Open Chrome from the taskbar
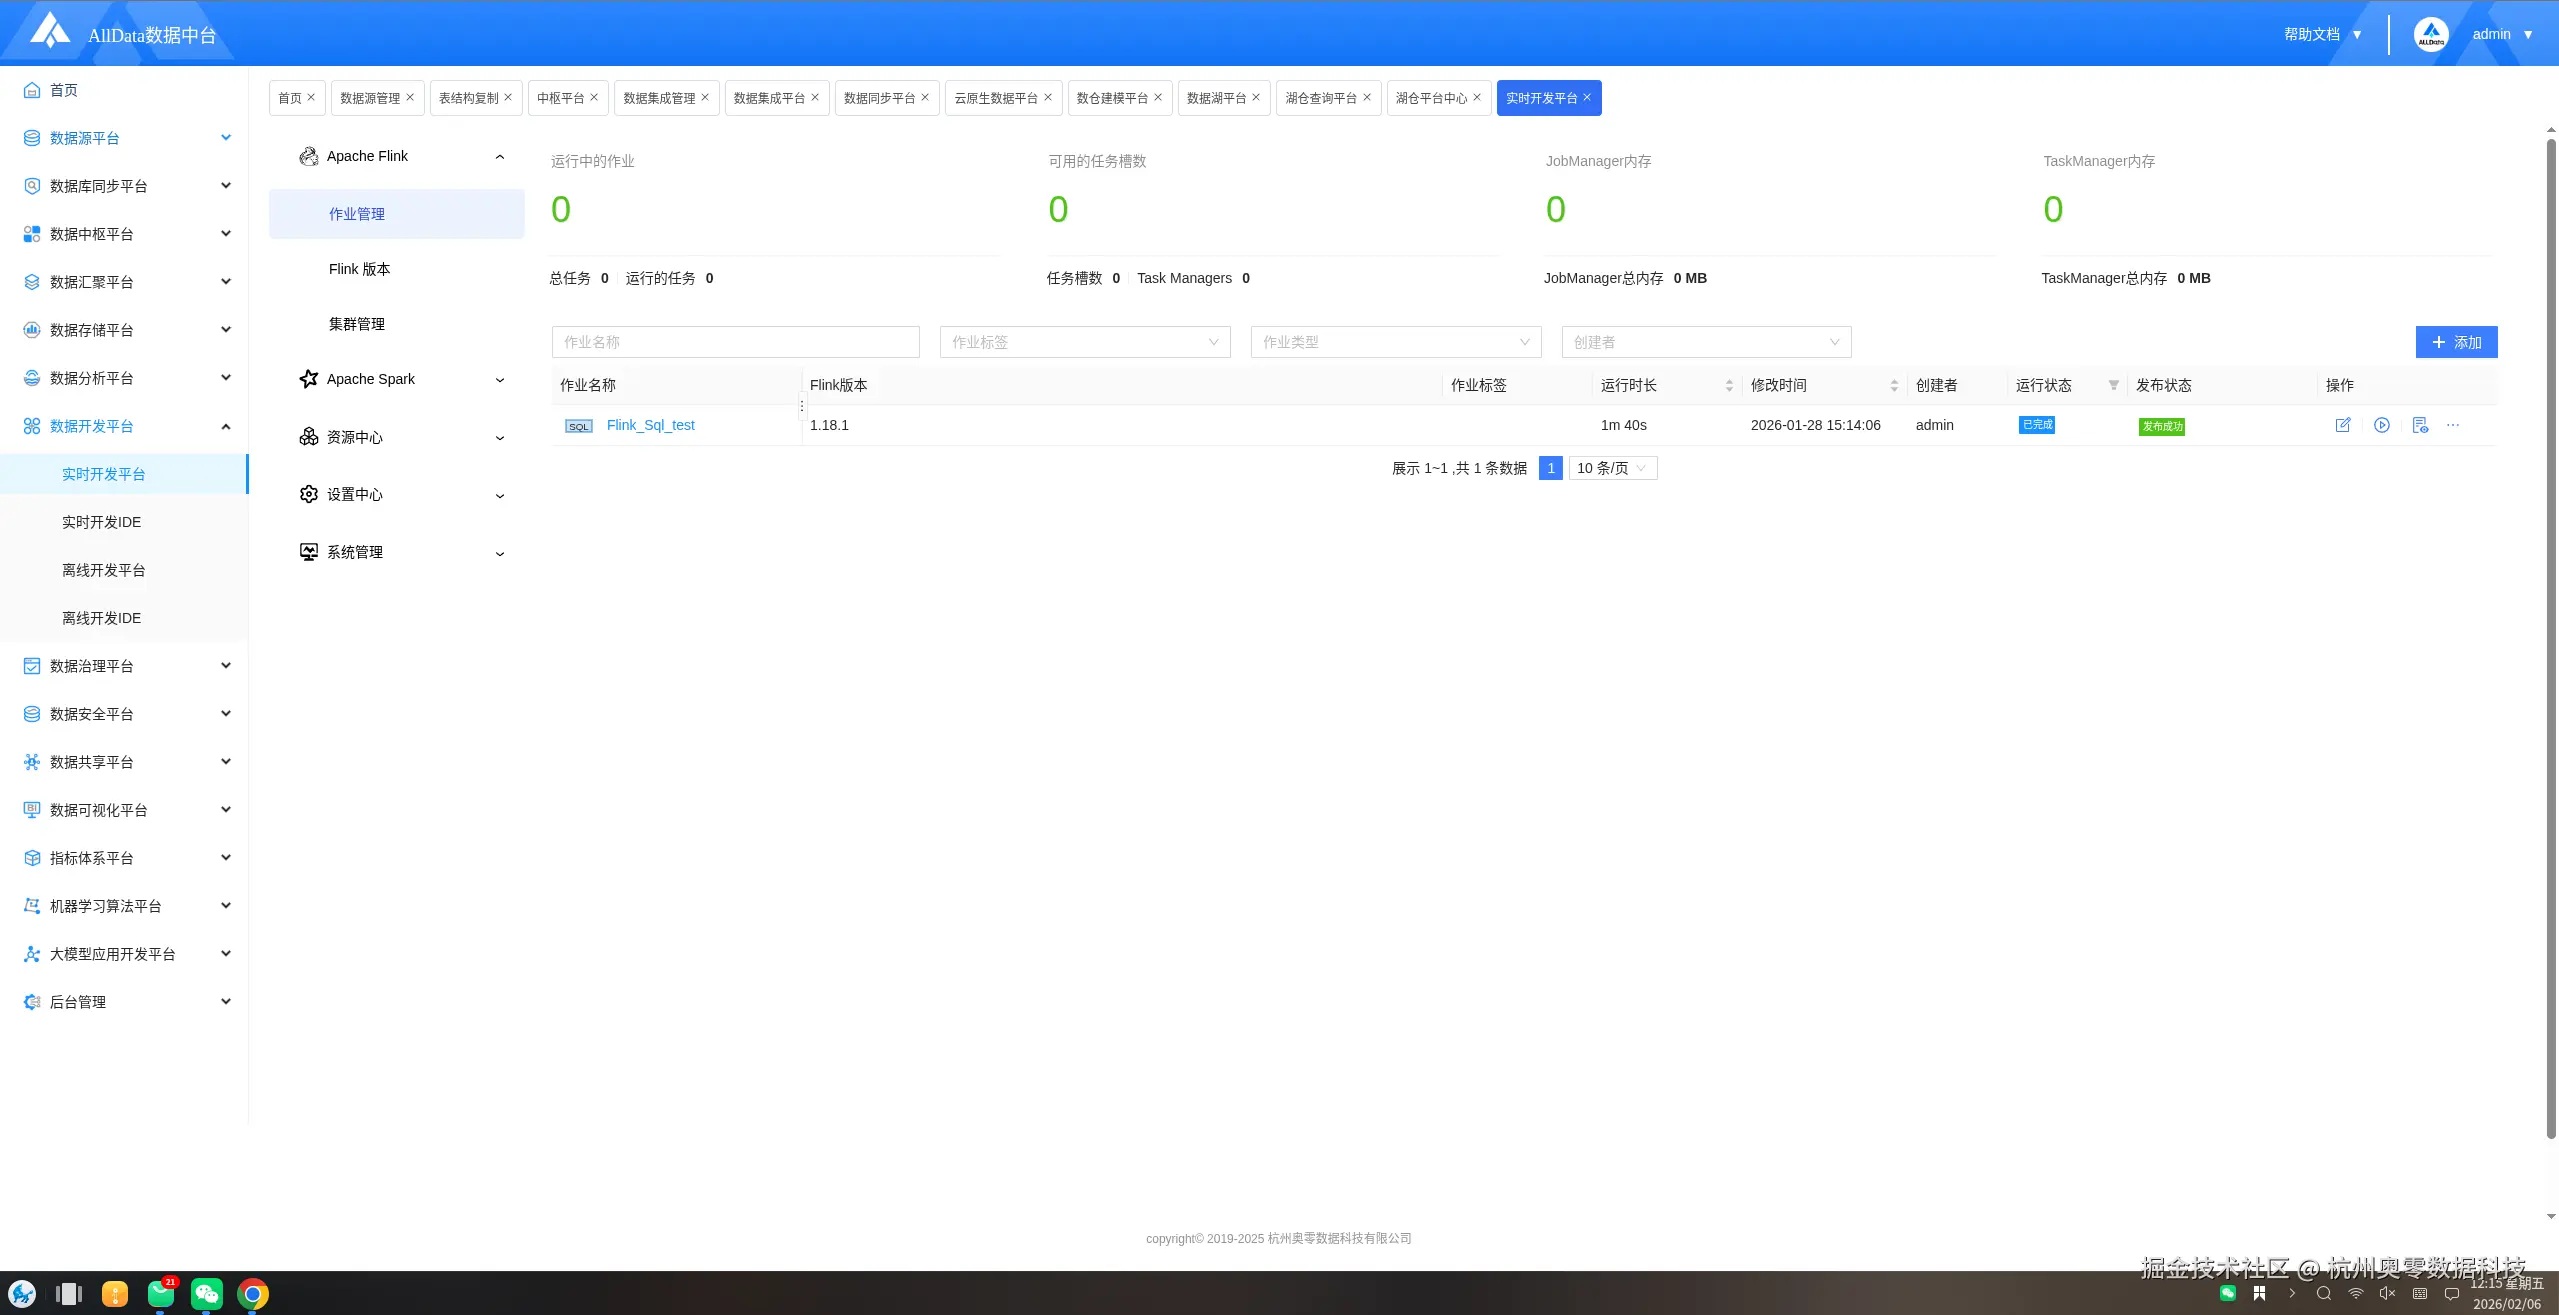Viewport: 2559px width, 1315px height. 253,1294
